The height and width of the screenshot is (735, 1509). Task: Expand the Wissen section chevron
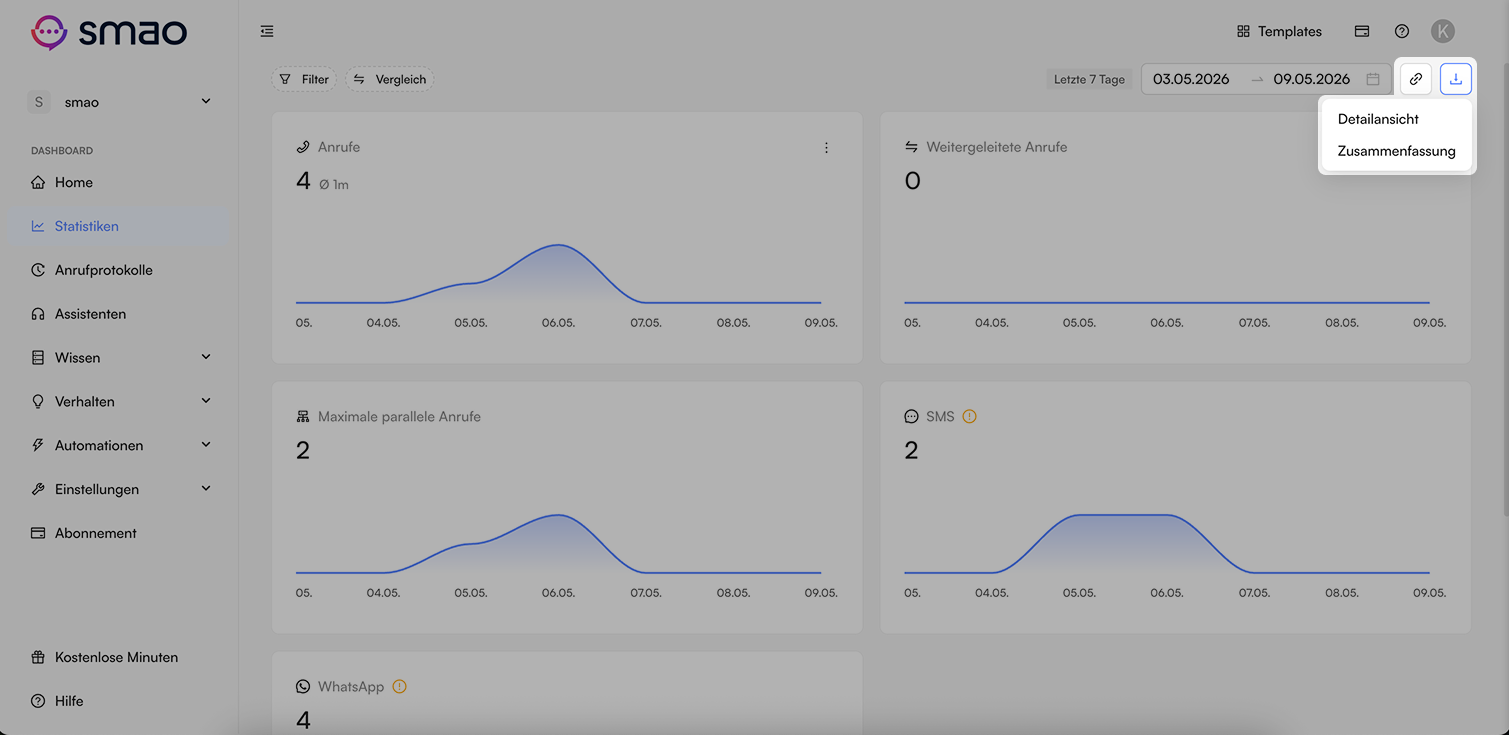(206, 358)
